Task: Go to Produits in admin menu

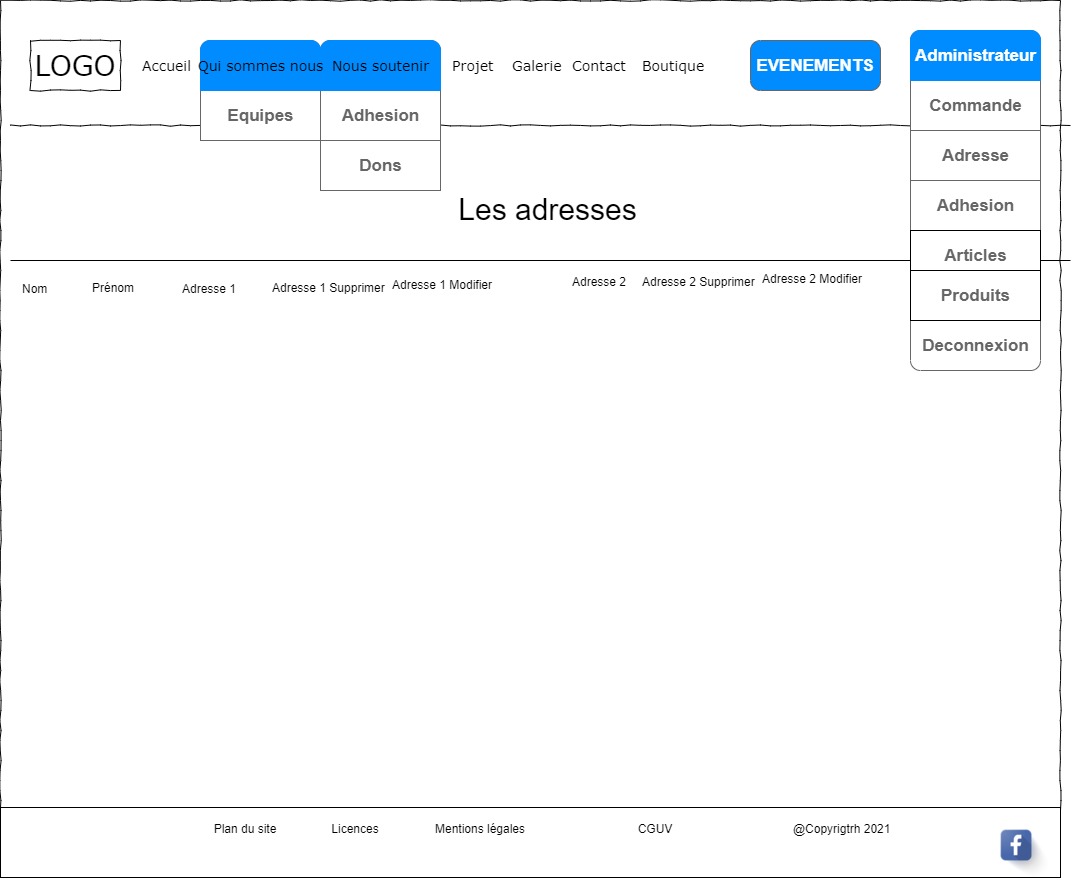Action: click(x=975, y=296)
